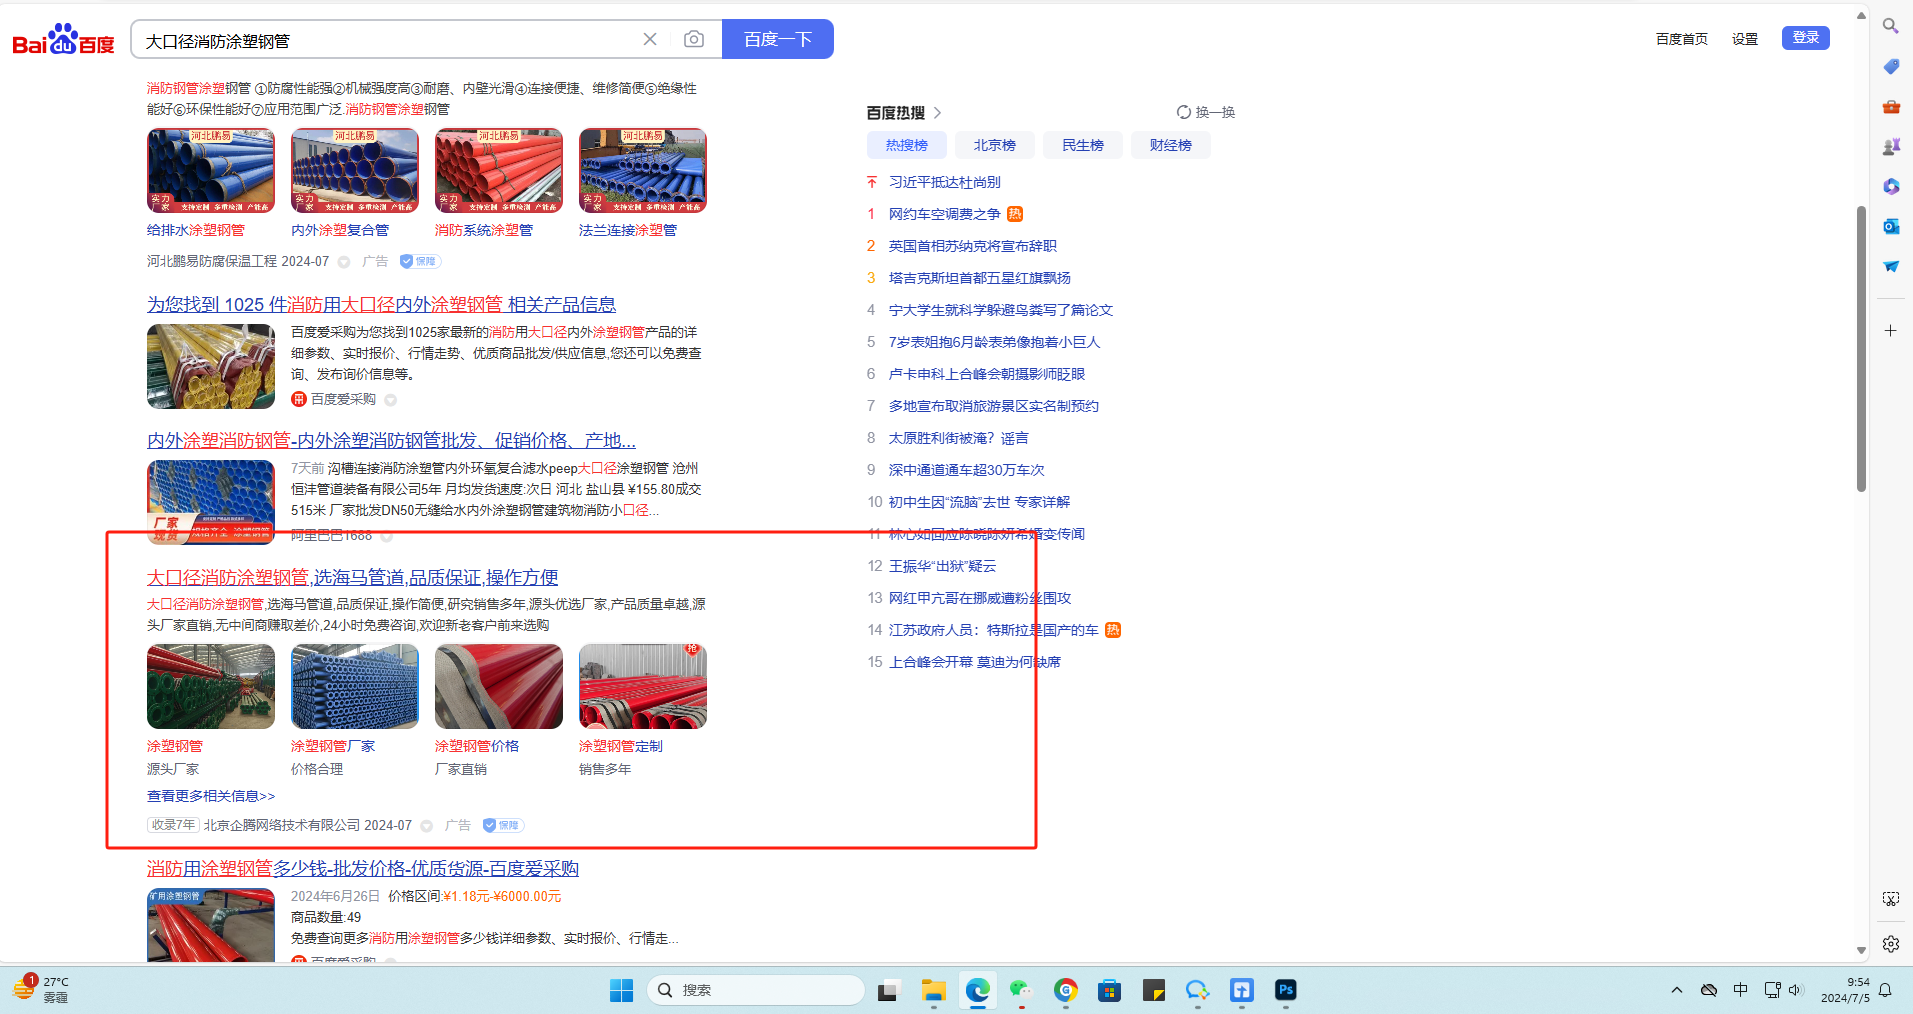Screen dimensions: 1913x1014
Task: Click the plus icon to customize sidebar
Action: coord(1890,330)
